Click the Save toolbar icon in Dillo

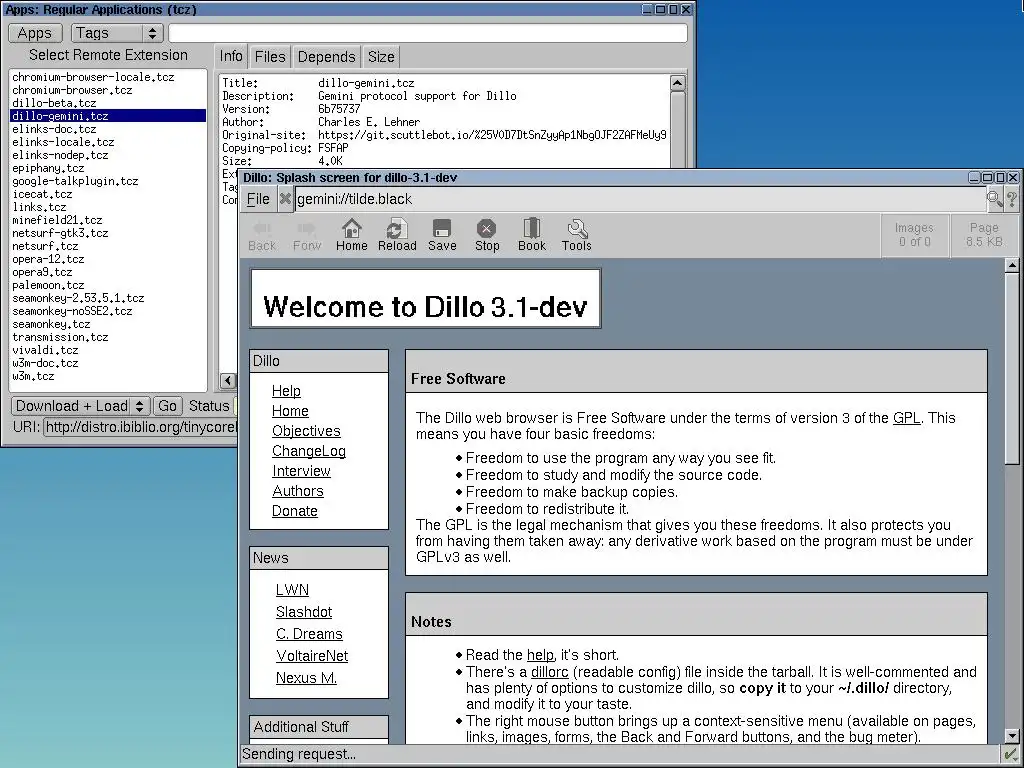(442, 234)
